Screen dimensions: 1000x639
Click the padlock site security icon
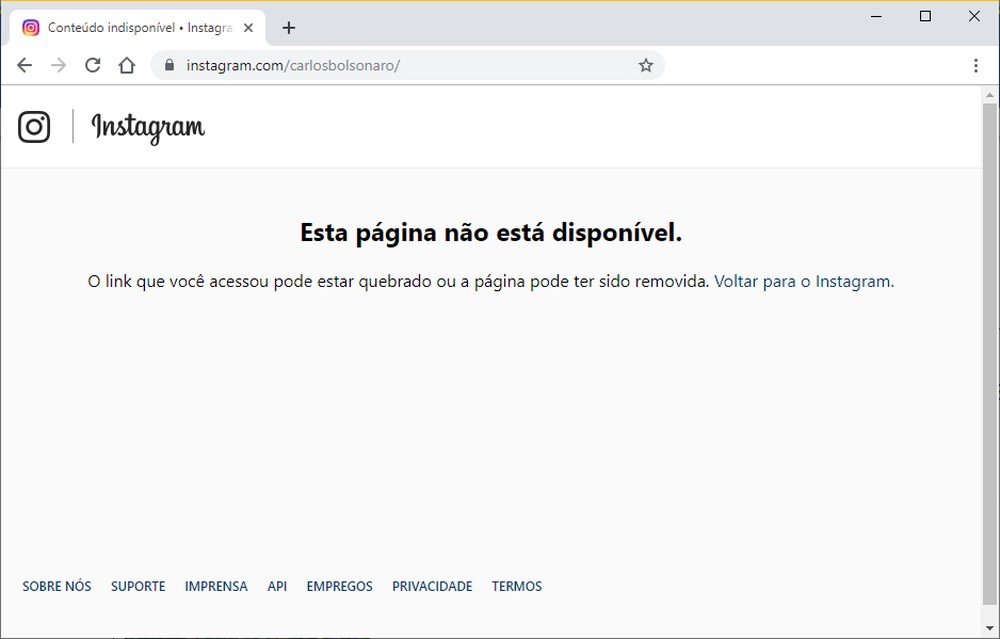[169, 65]
